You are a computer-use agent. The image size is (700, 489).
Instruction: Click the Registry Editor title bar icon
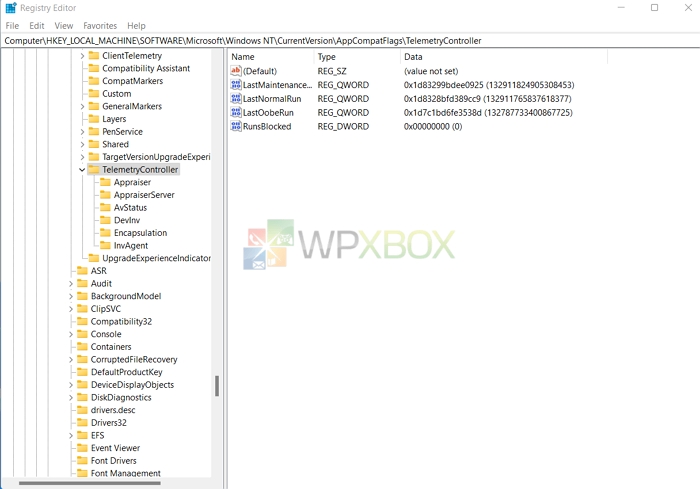(x=11, y=8)
